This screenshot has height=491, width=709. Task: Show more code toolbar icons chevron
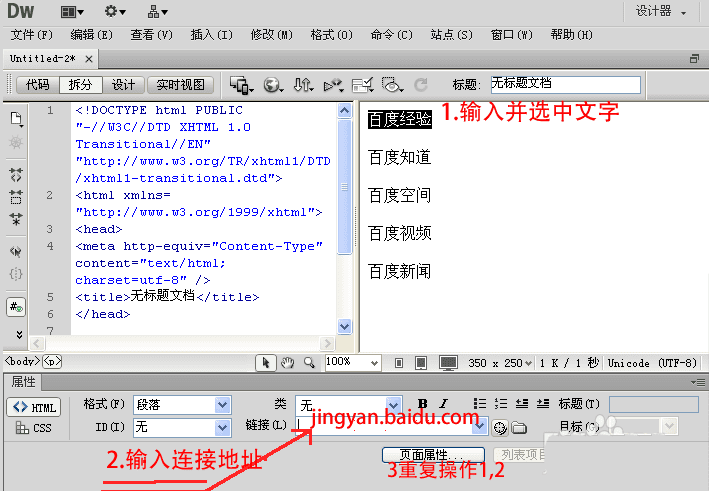(x=19, y=335)
